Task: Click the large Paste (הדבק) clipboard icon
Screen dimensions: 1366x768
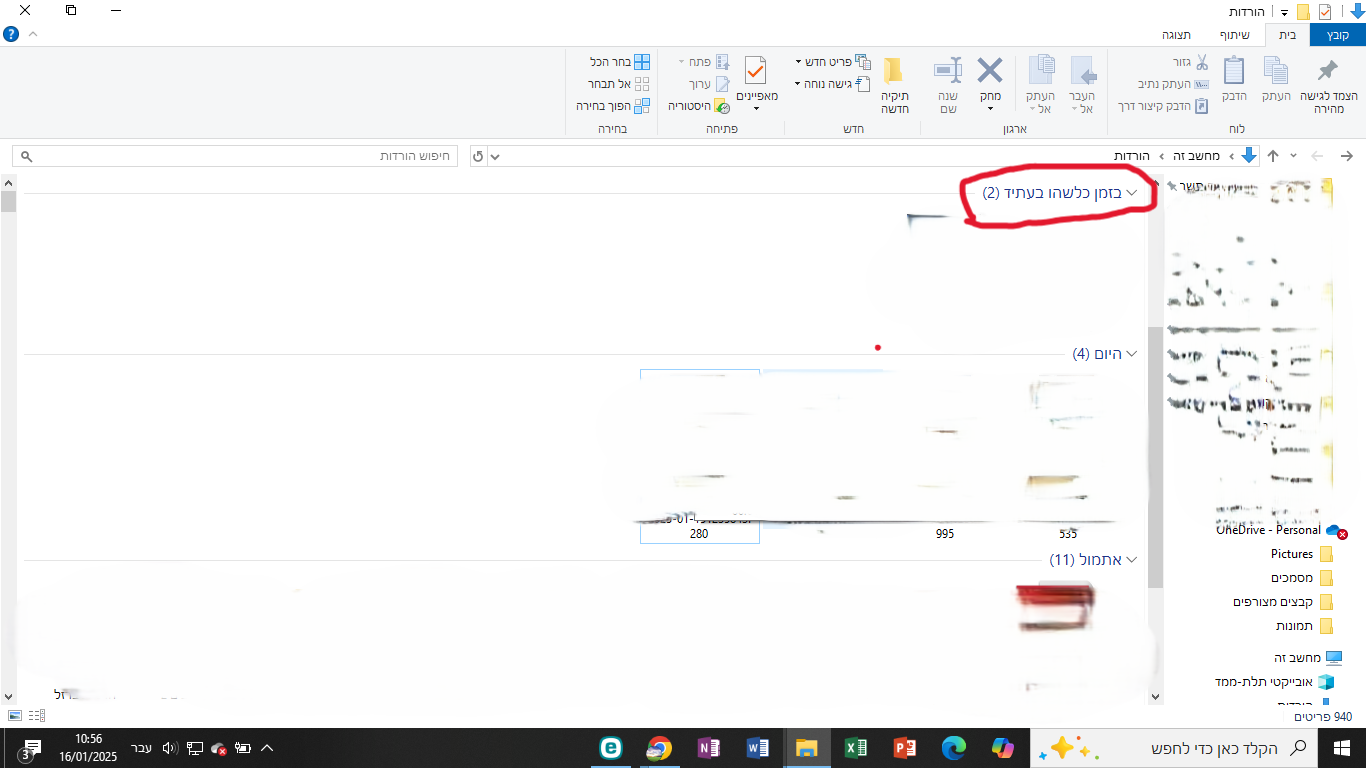Action: (1234, 80)
